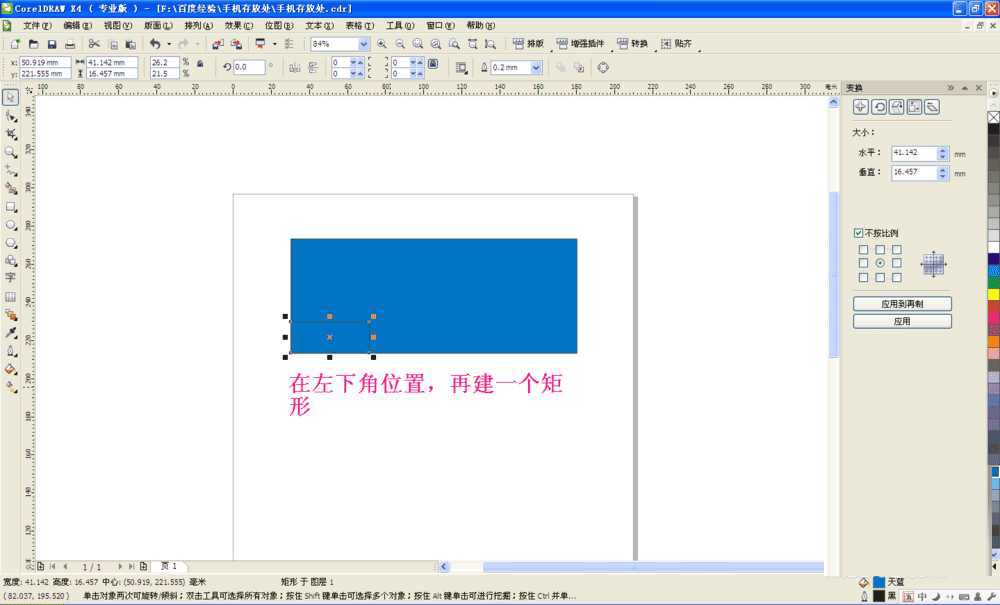Open the Rotate transformation in the docker
This screenshot has width=1000, height=605.
pyautogui.click(x=879, y=106)
